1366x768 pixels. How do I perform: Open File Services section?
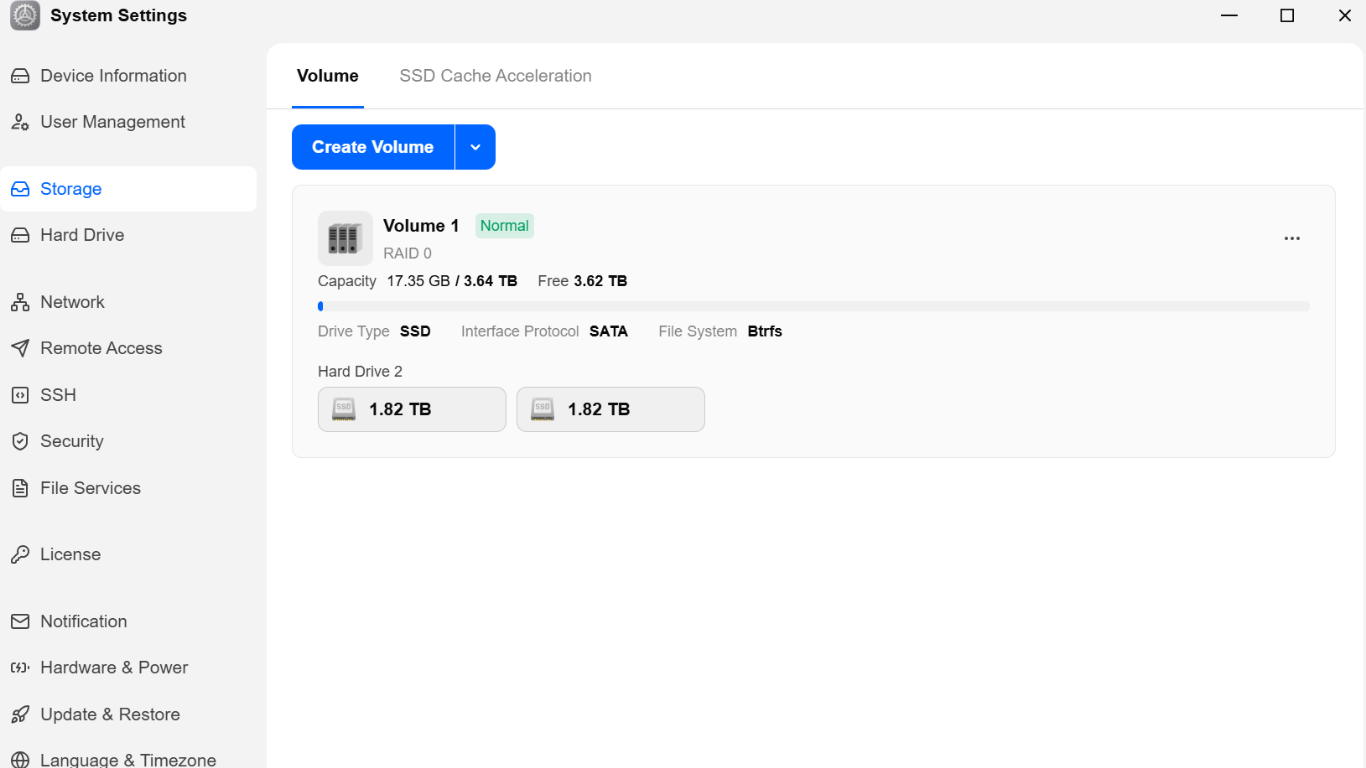(128, 488)
